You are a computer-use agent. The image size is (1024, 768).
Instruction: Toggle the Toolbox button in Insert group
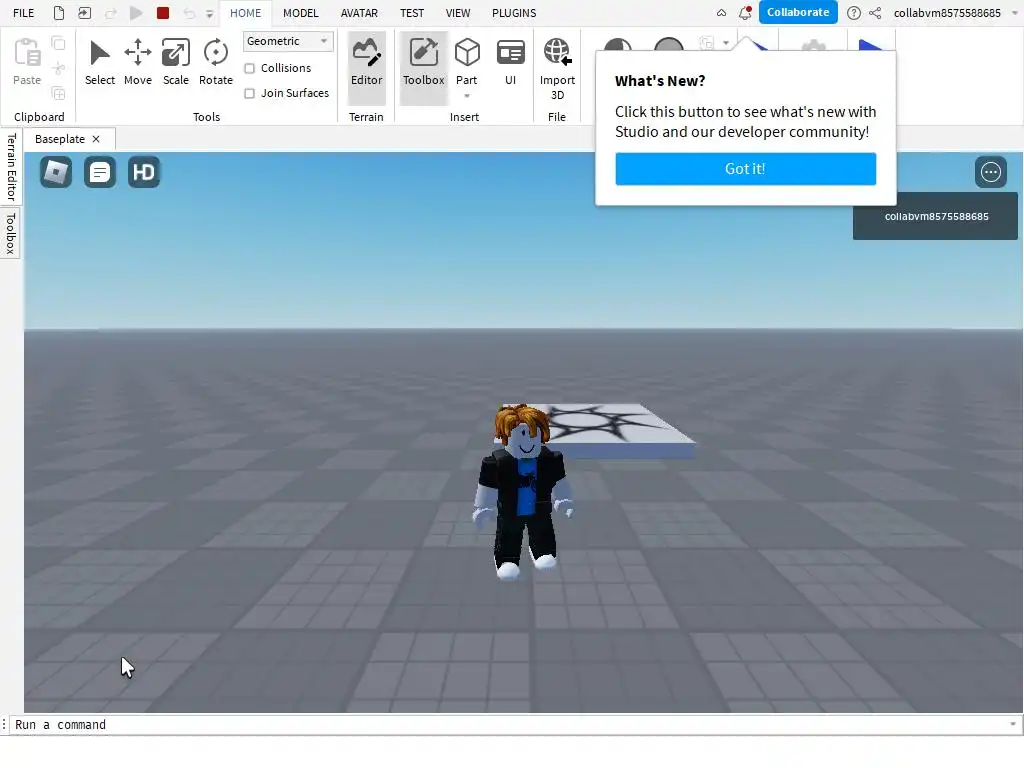pos(423,68)
